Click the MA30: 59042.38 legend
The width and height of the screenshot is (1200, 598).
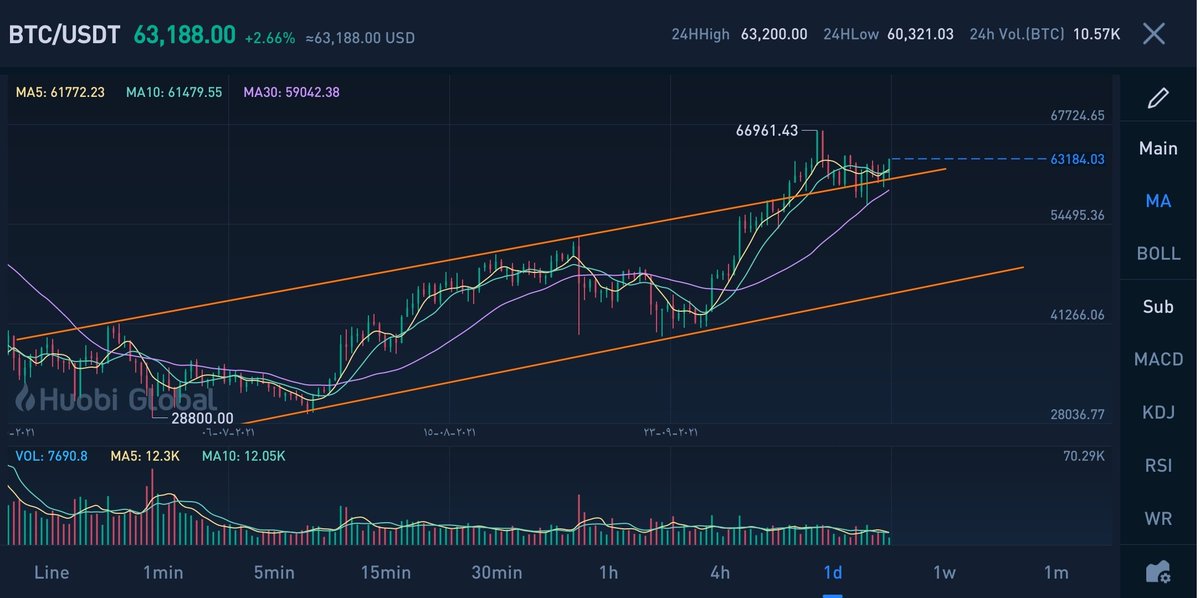pos(291,92)
